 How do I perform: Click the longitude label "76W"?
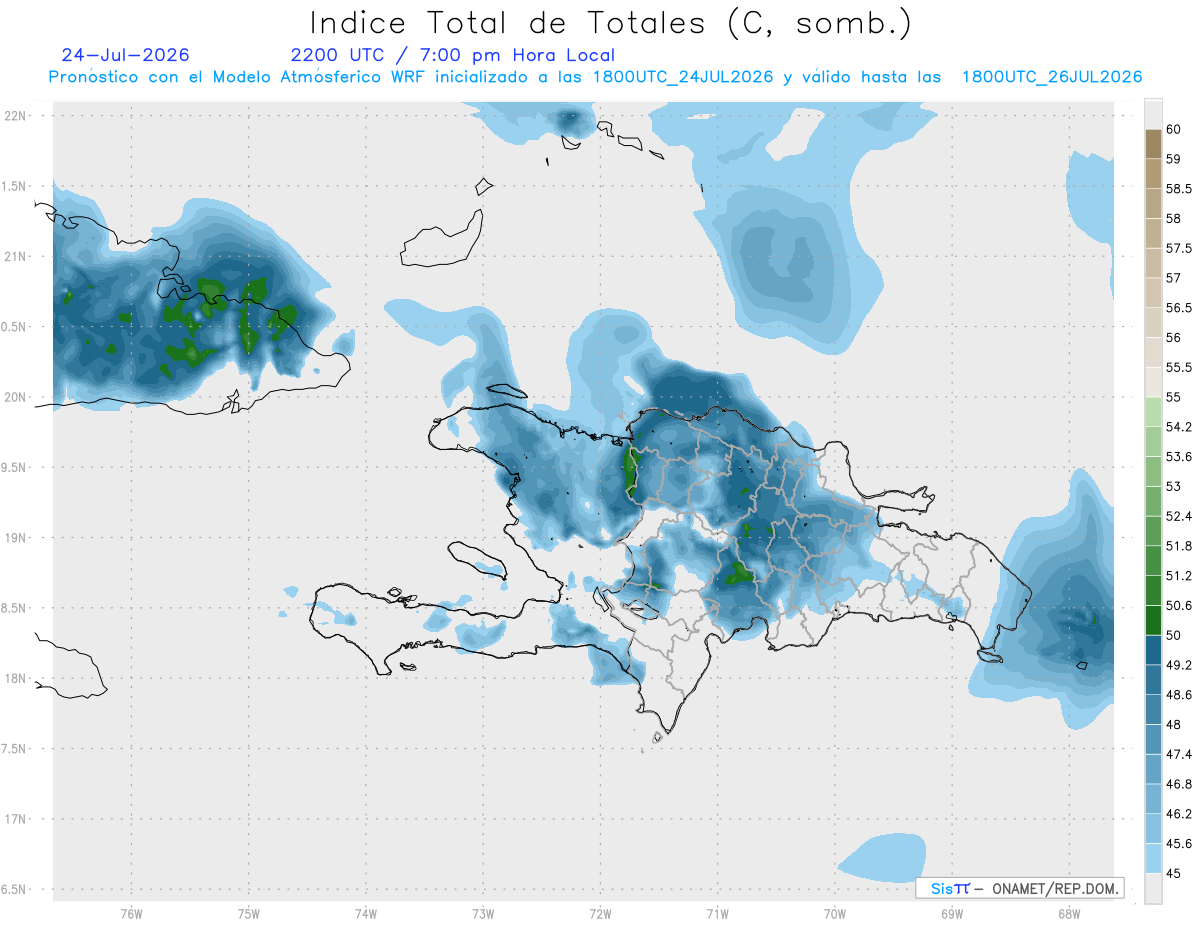point(131,914)
